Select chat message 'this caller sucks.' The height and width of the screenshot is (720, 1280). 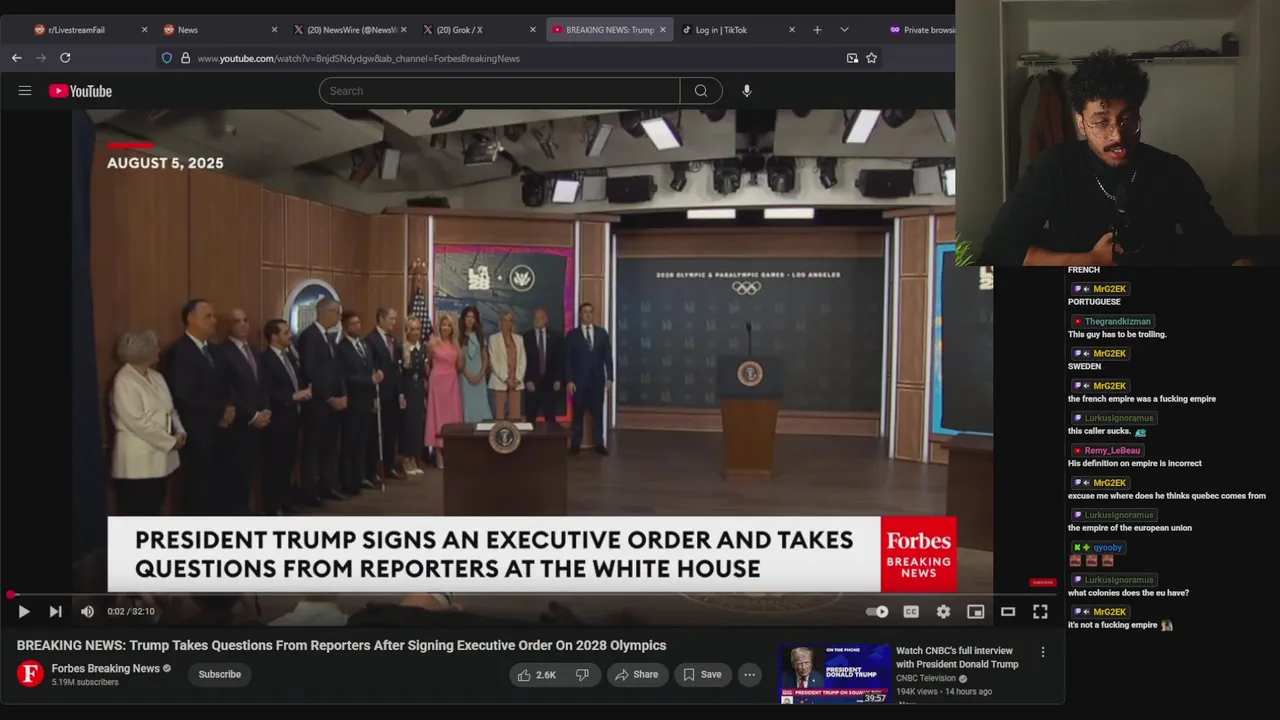(1099, 431)
